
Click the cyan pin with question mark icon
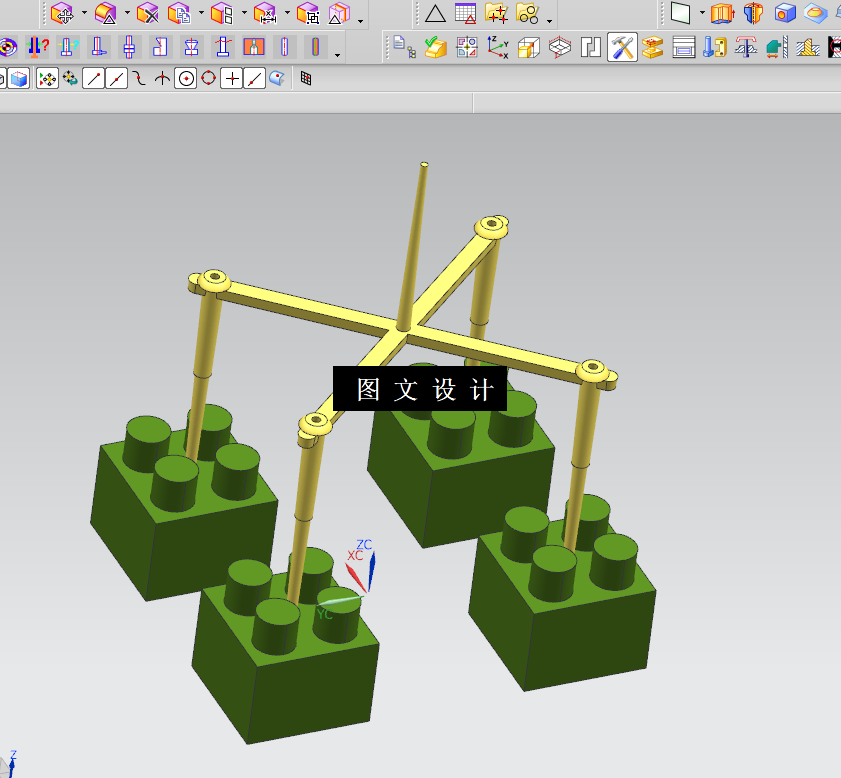(x=68, y=47)
